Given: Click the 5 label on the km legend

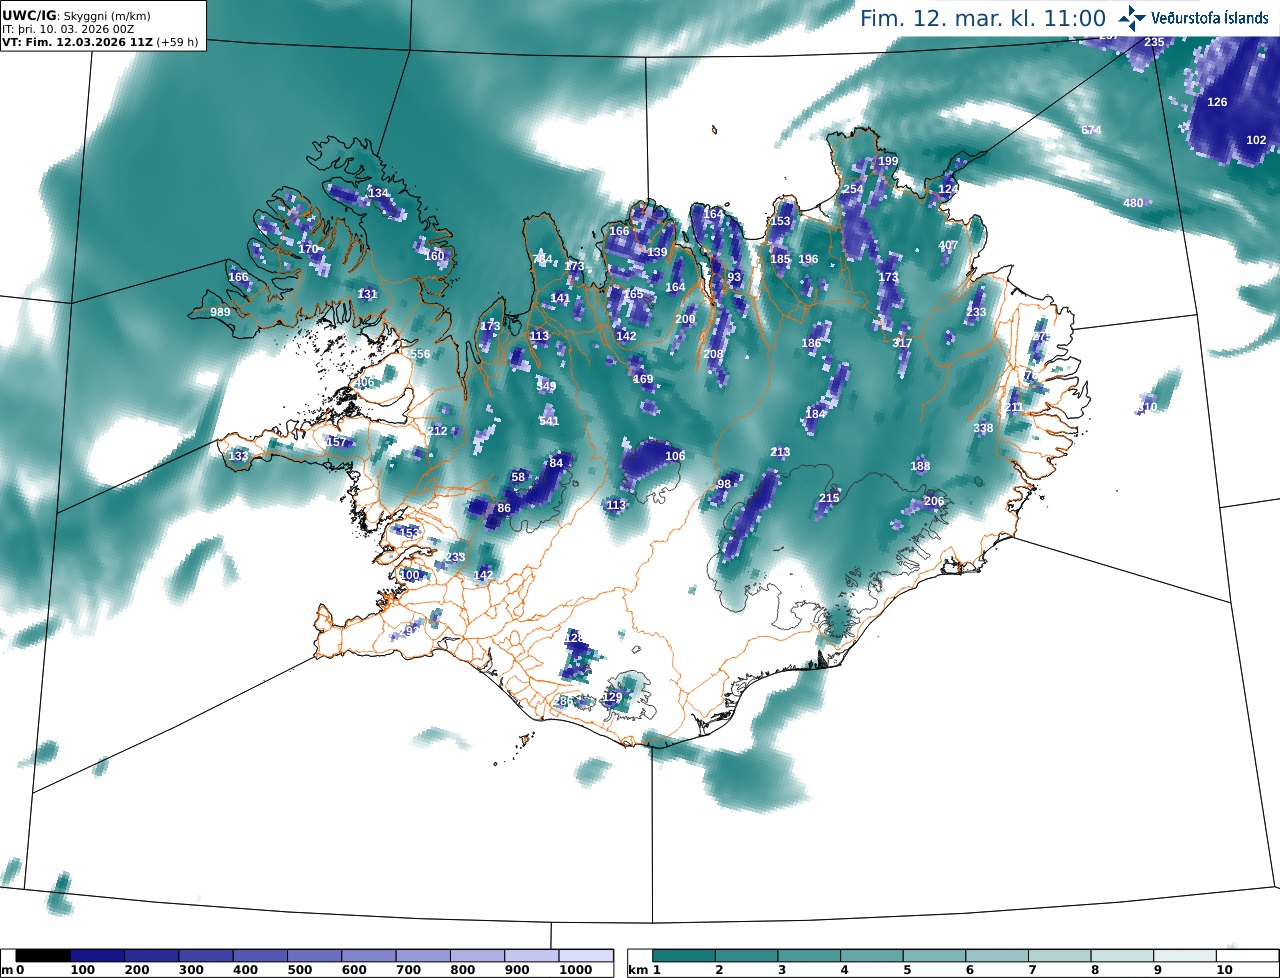Looking at the screenshot, I should pyautogui.click(x=907, y=970).
